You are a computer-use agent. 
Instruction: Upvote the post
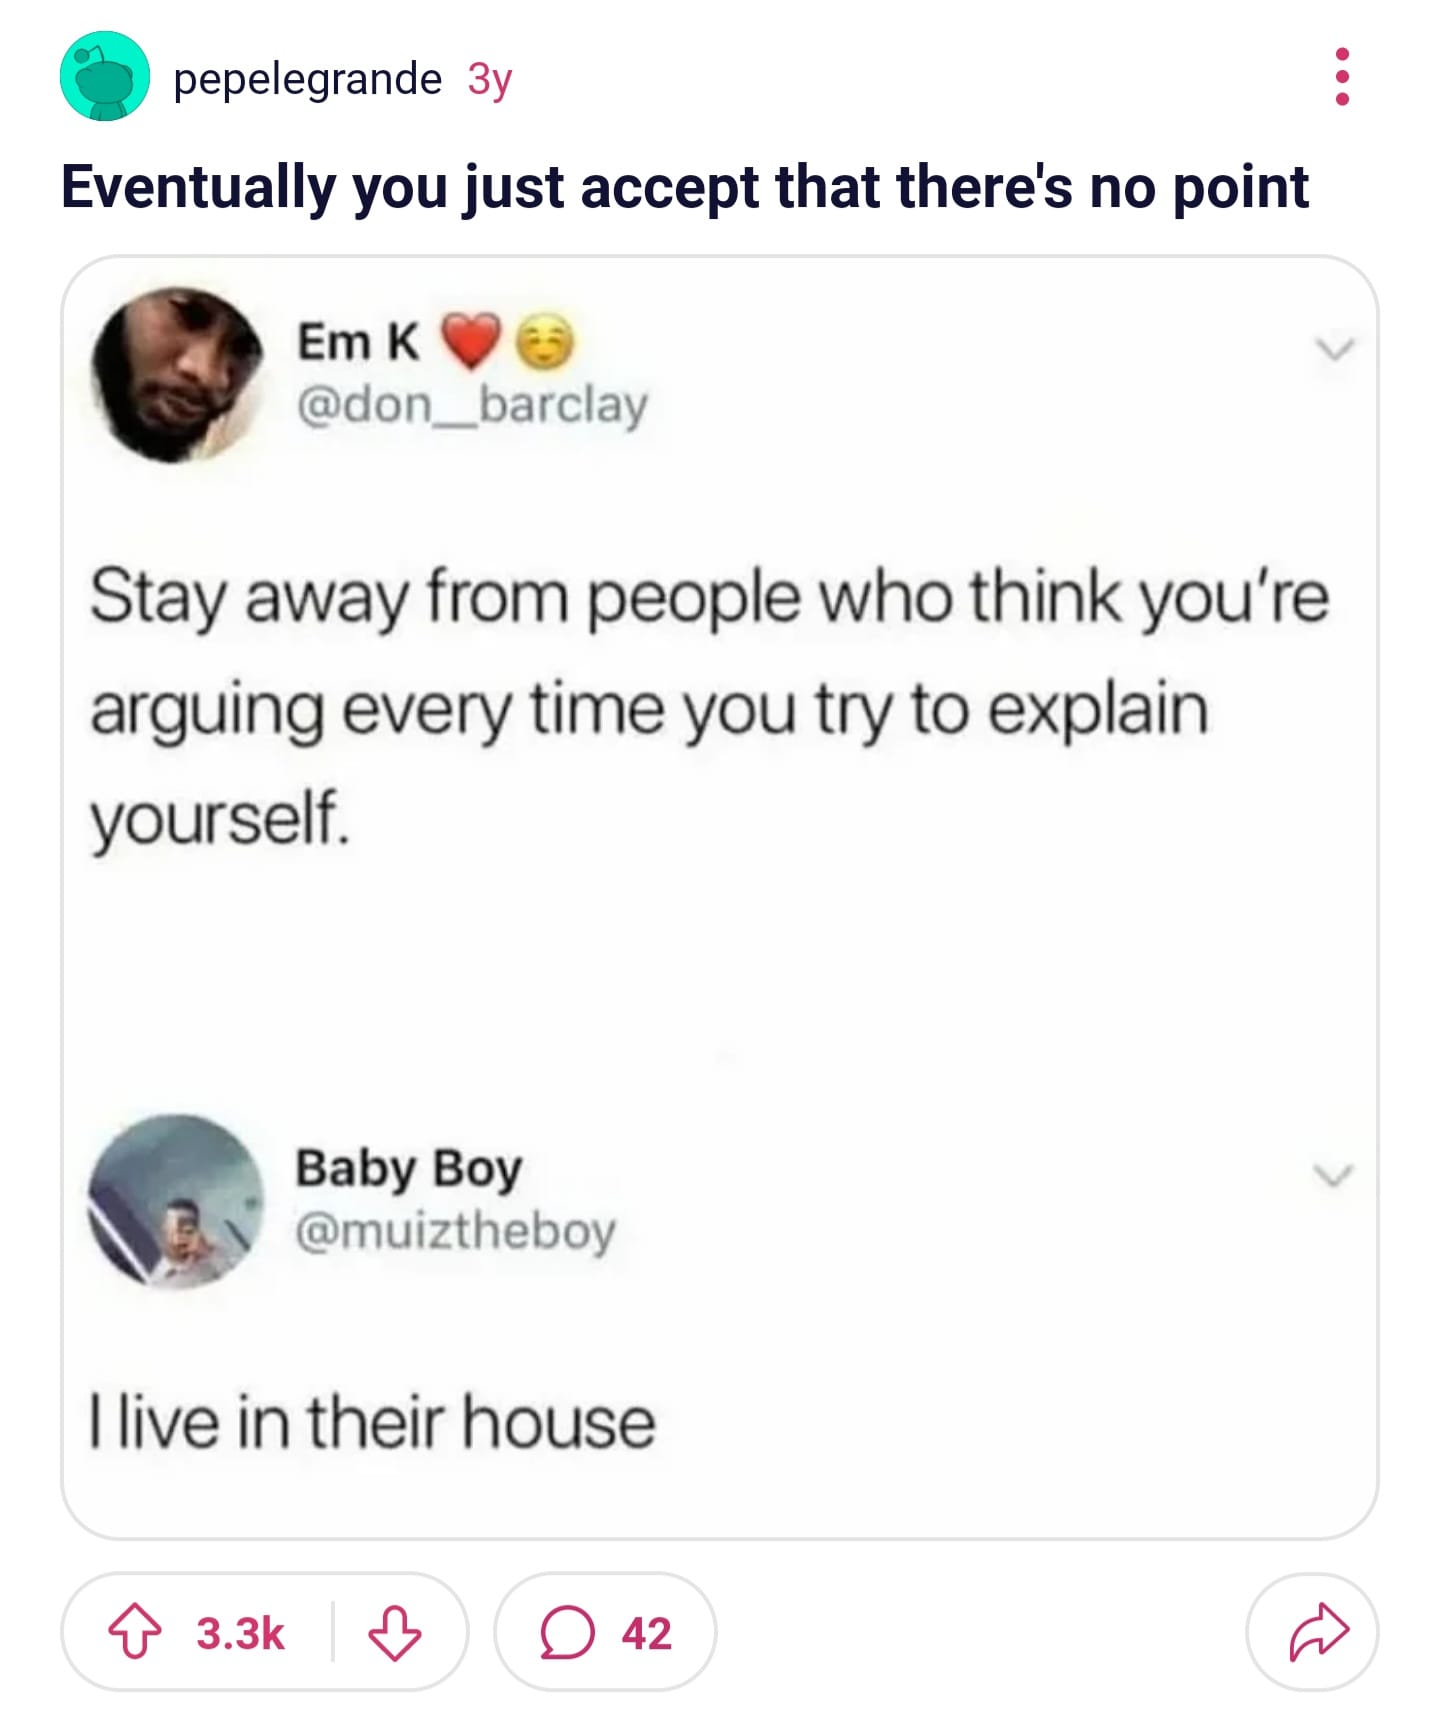pos(134,1633)
